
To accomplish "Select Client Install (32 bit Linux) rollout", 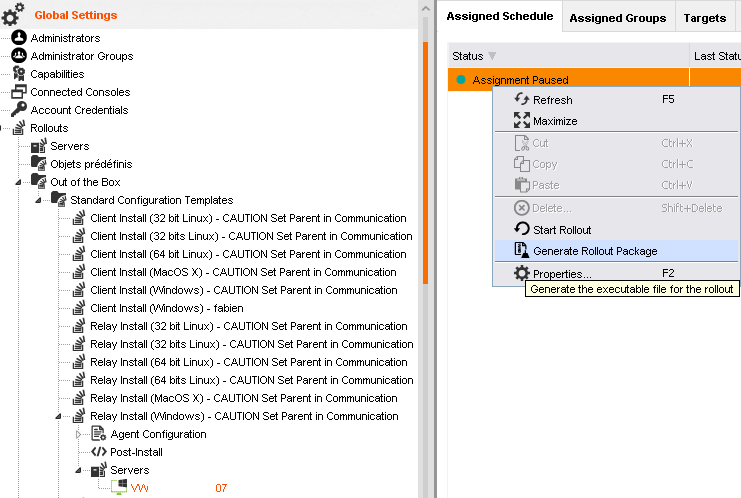I will click(x=248, y=218).
